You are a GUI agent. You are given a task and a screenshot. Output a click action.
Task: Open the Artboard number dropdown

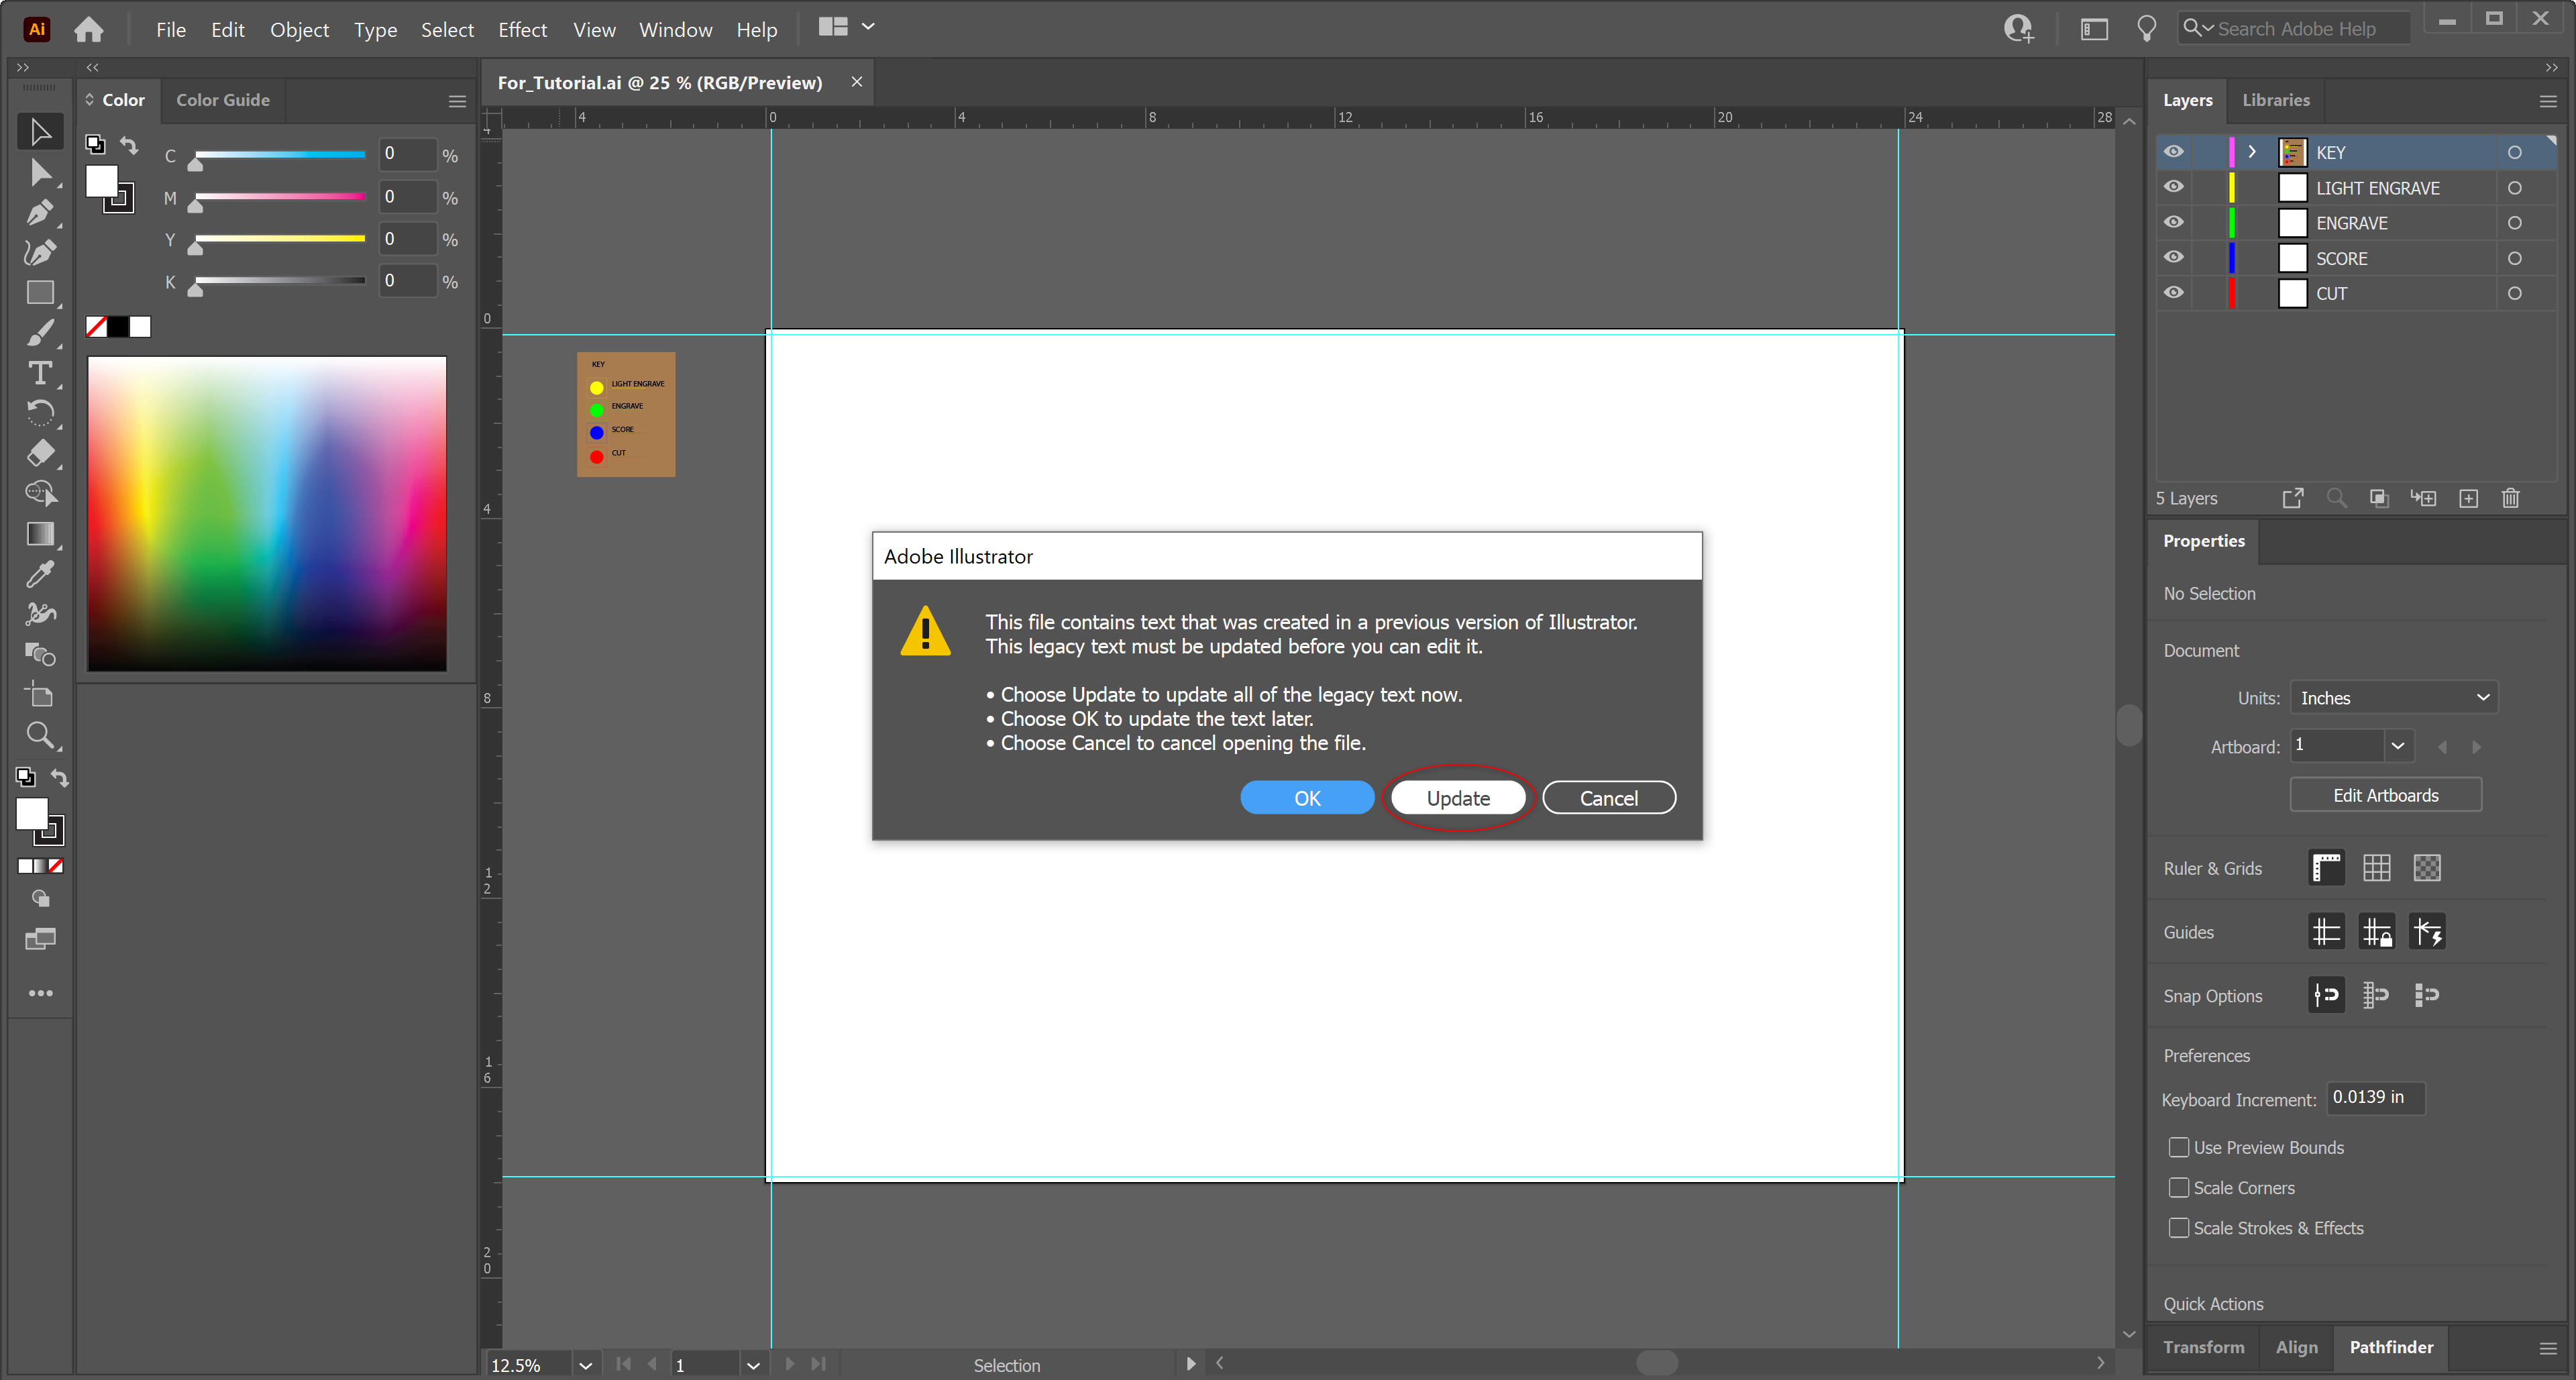pos(2397,746)
